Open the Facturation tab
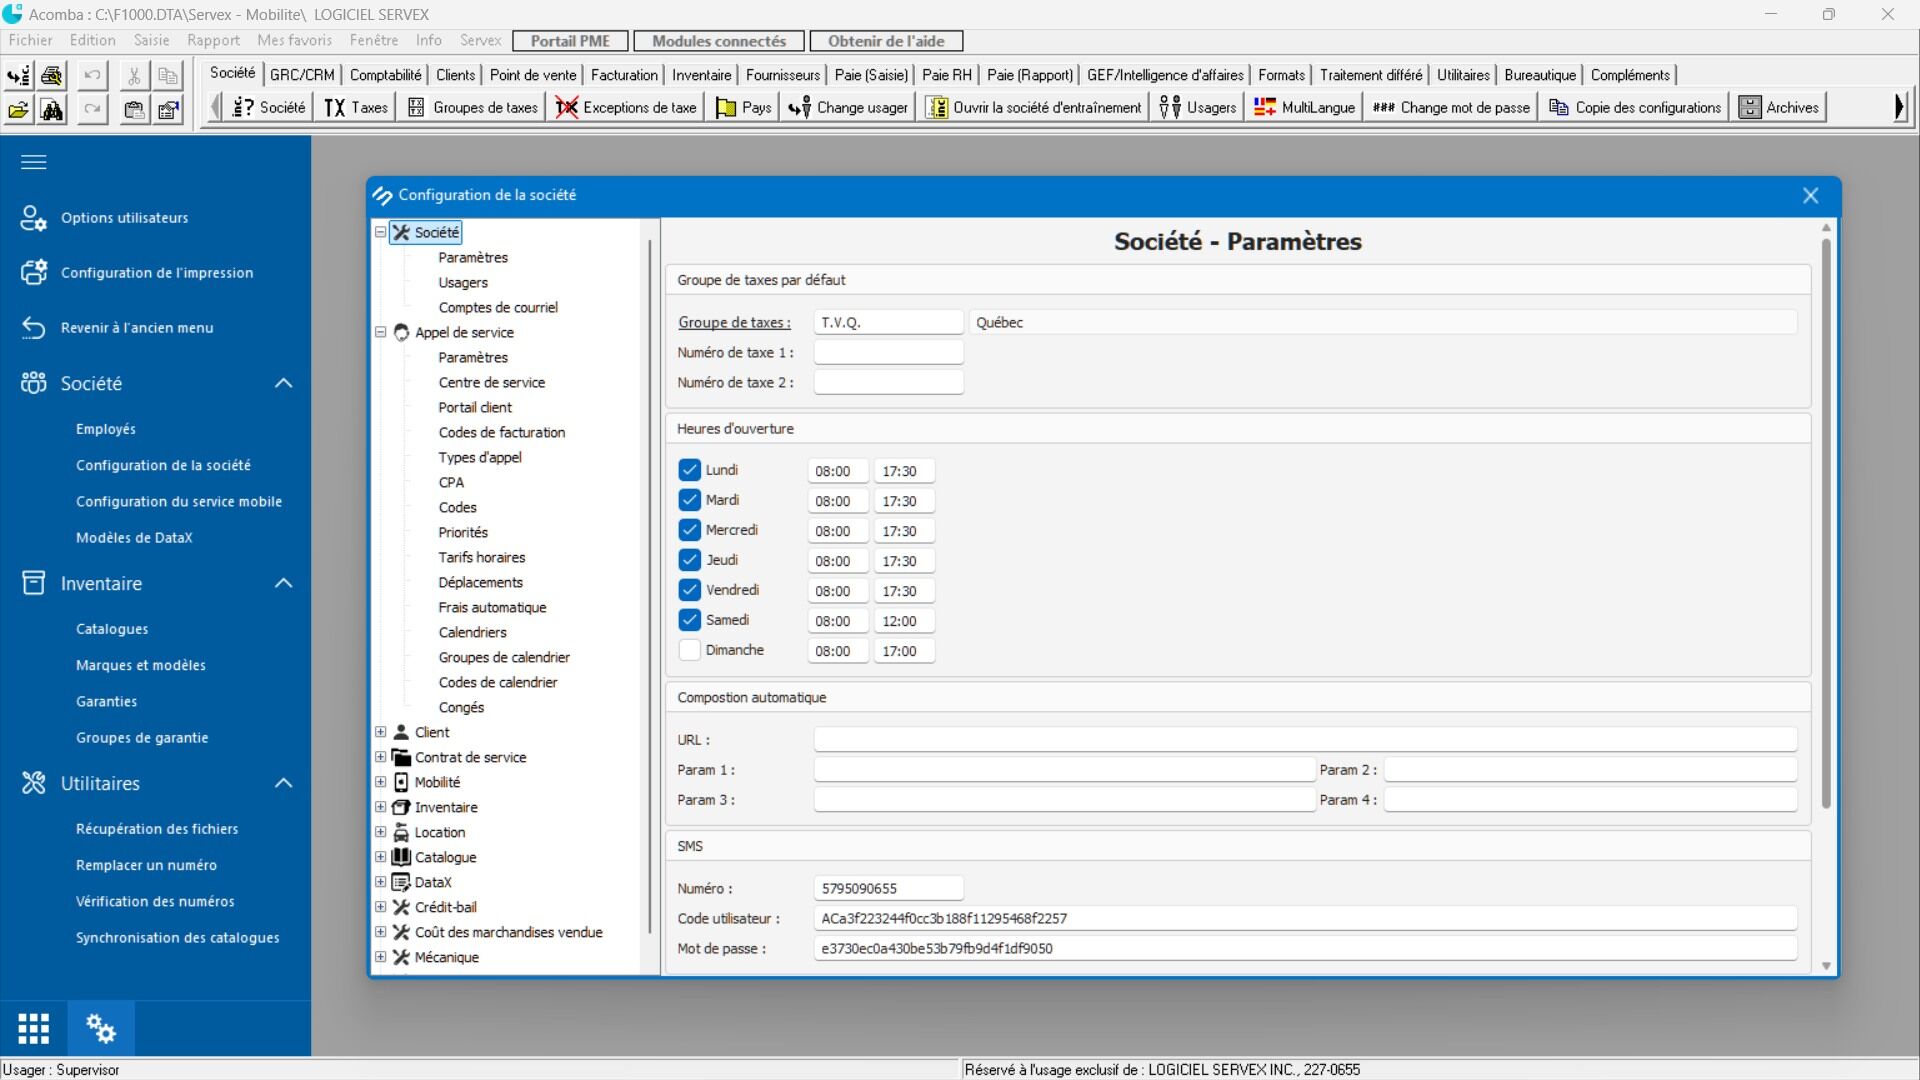 pyautogui.click(x=623, y=75)
